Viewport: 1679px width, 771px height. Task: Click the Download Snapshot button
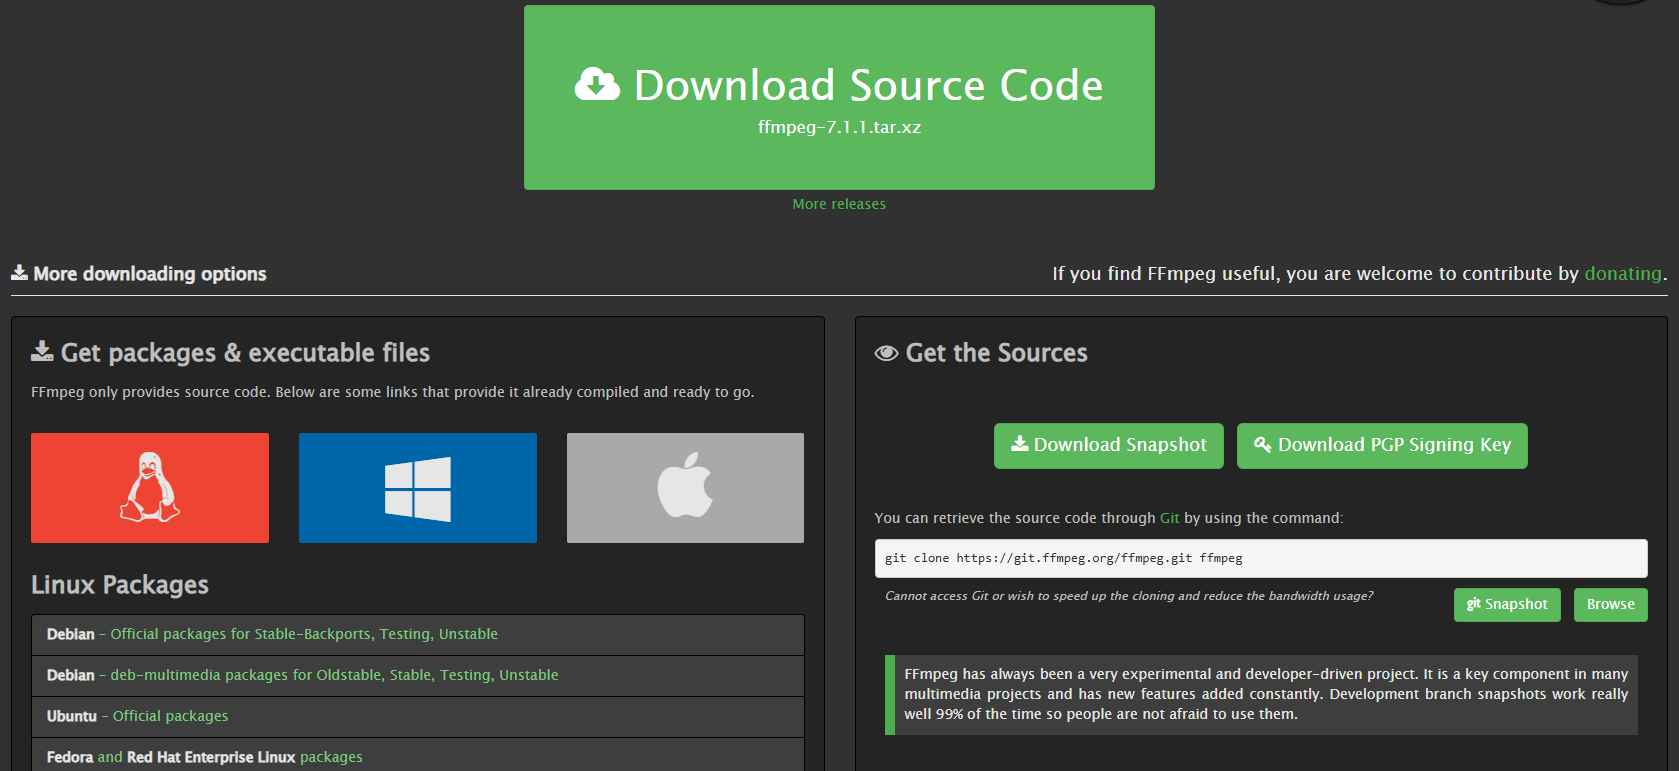pos(1109,445)
